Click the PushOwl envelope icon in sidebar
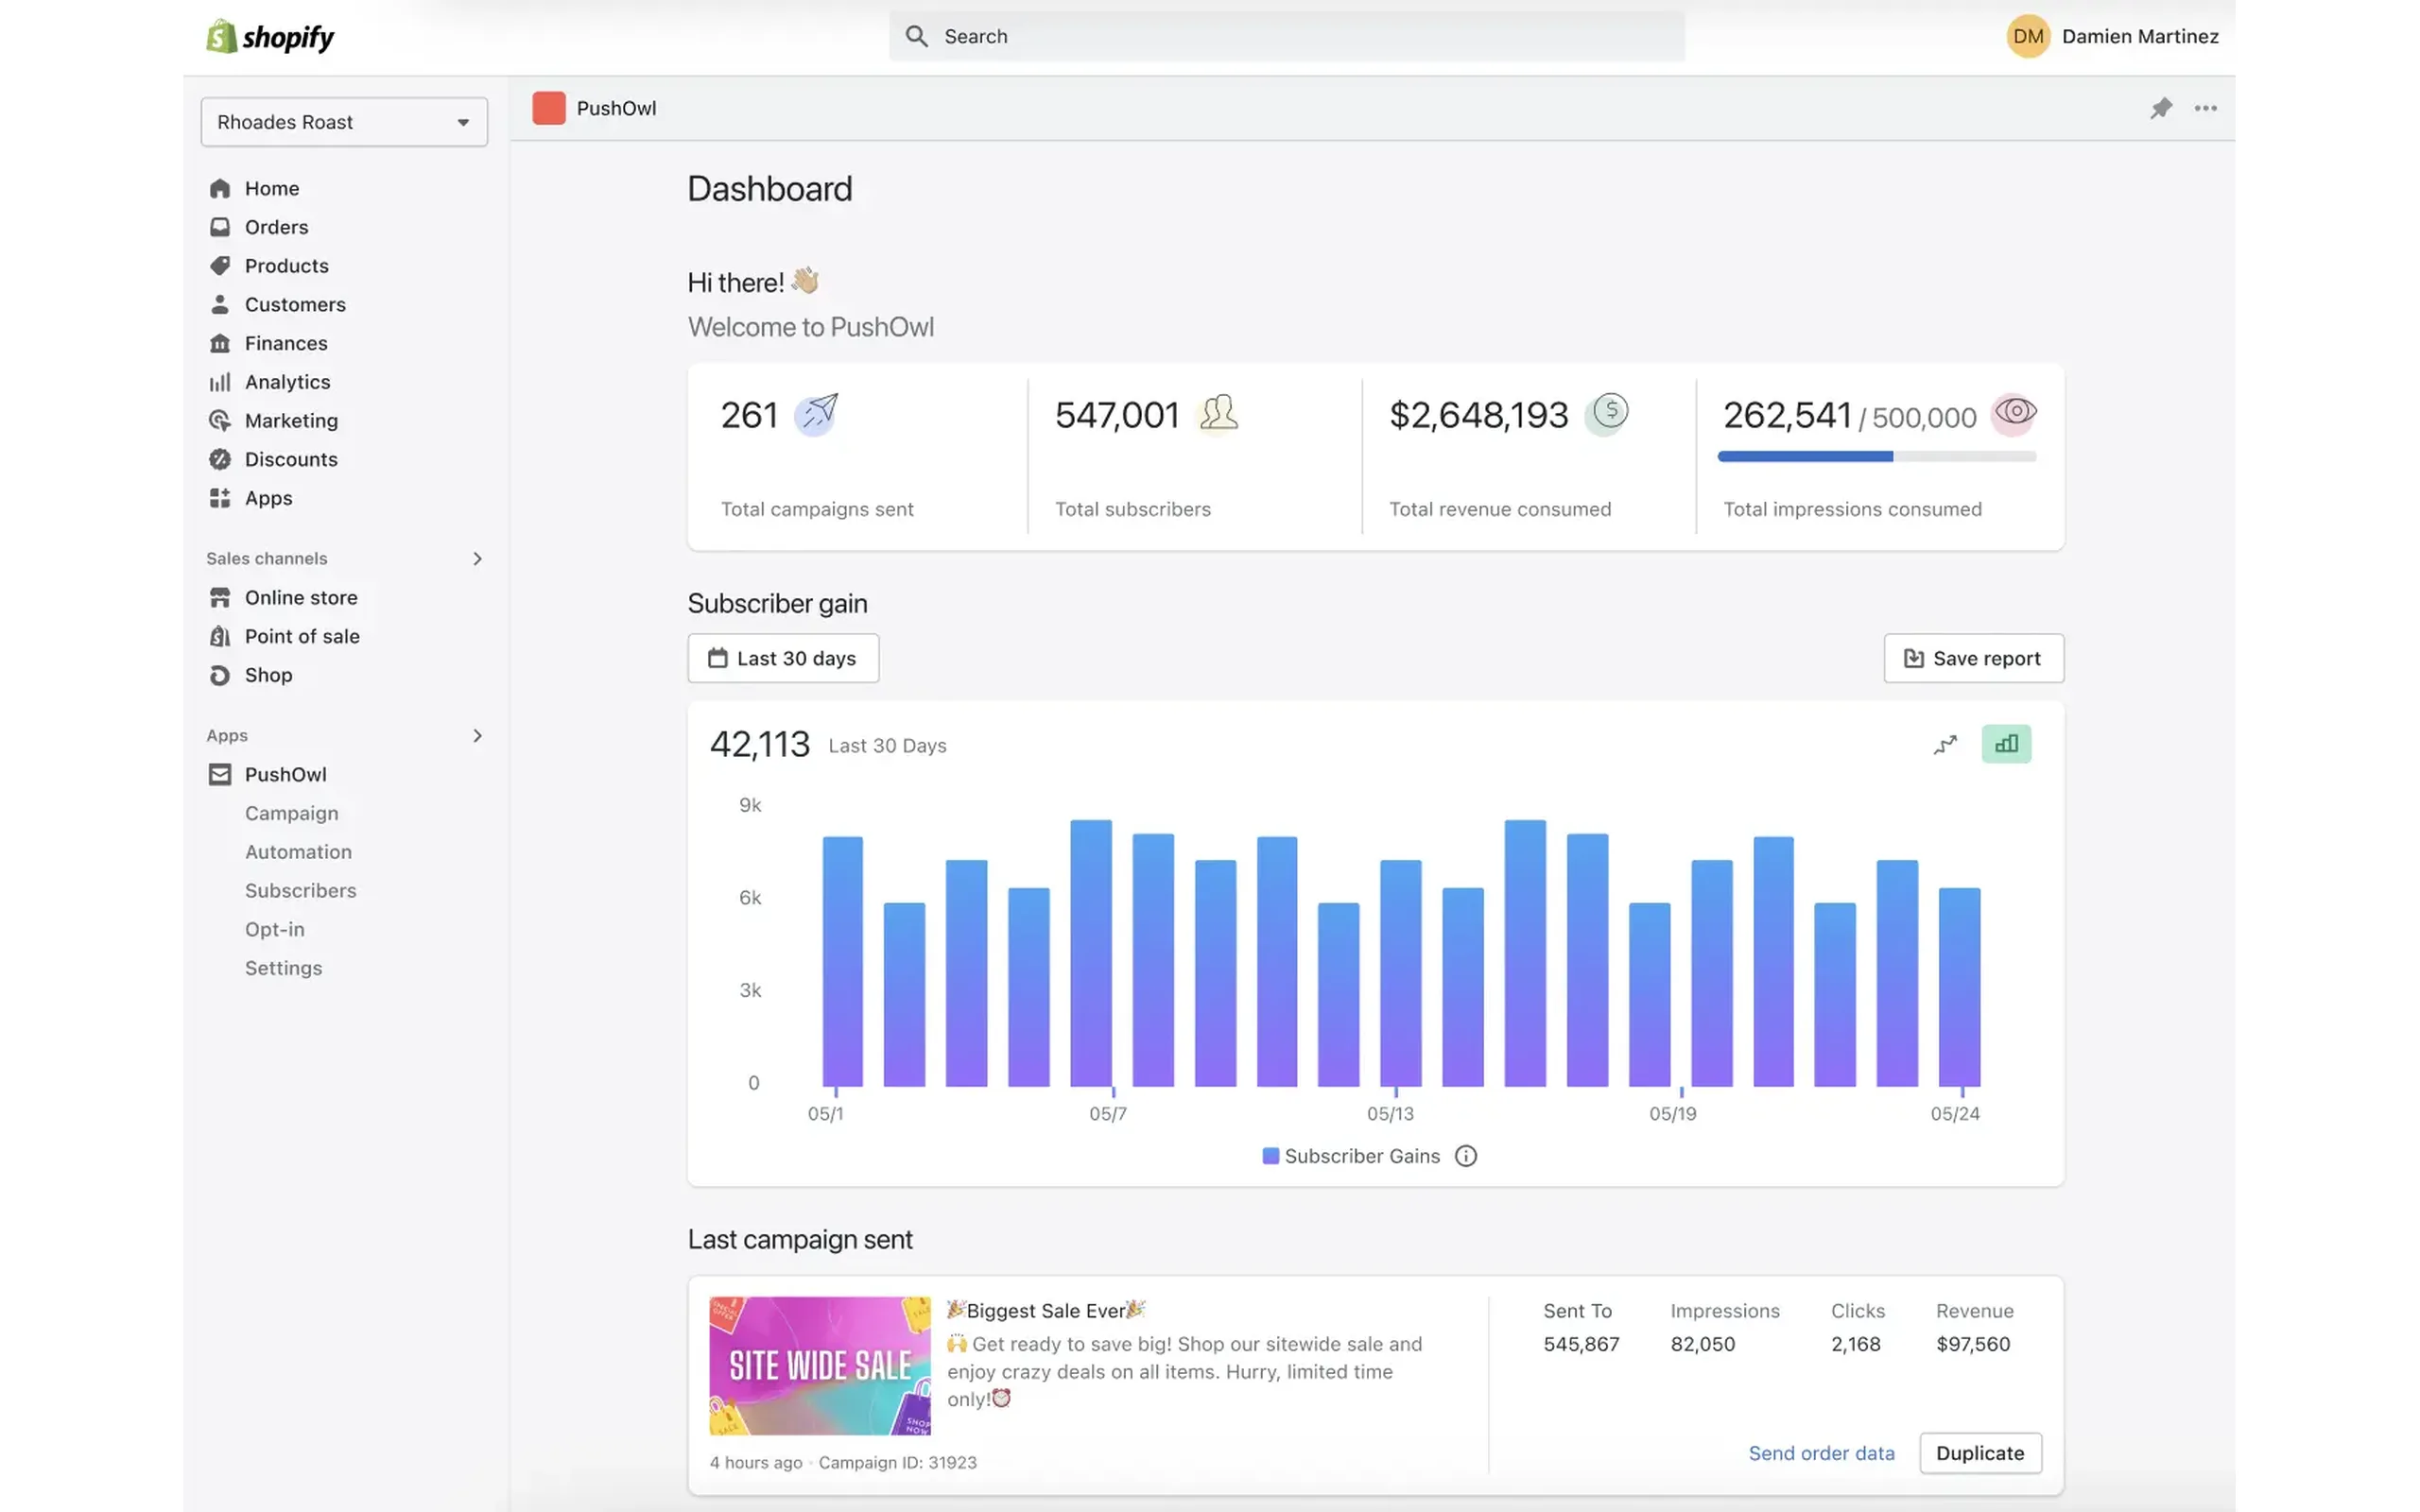 pyautogui.click(x=220, y=775)
